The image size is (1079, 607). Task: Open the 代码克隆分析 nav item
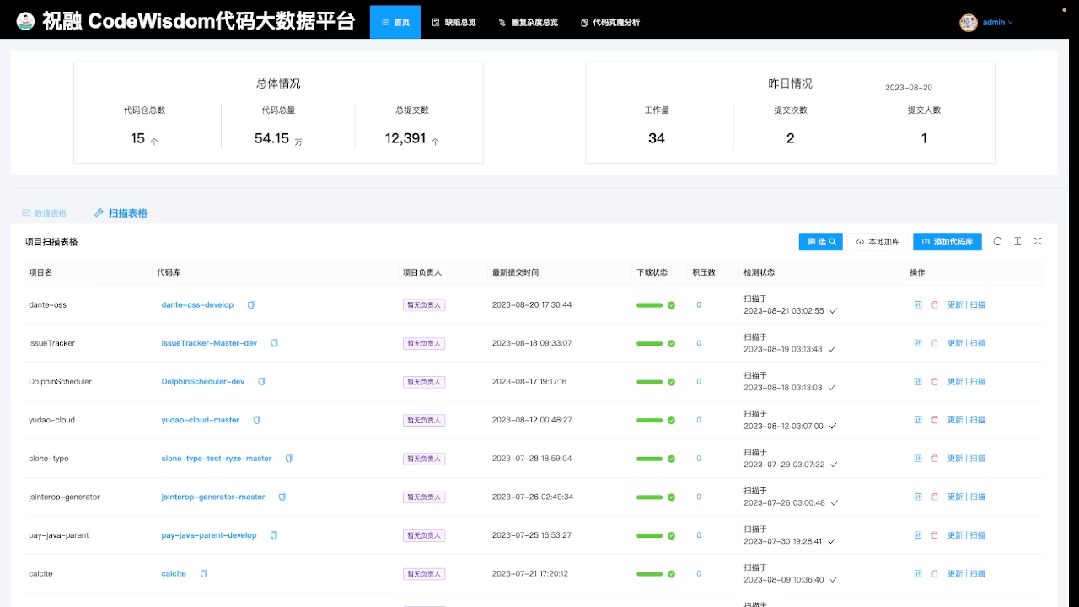[x=610, y=22]
